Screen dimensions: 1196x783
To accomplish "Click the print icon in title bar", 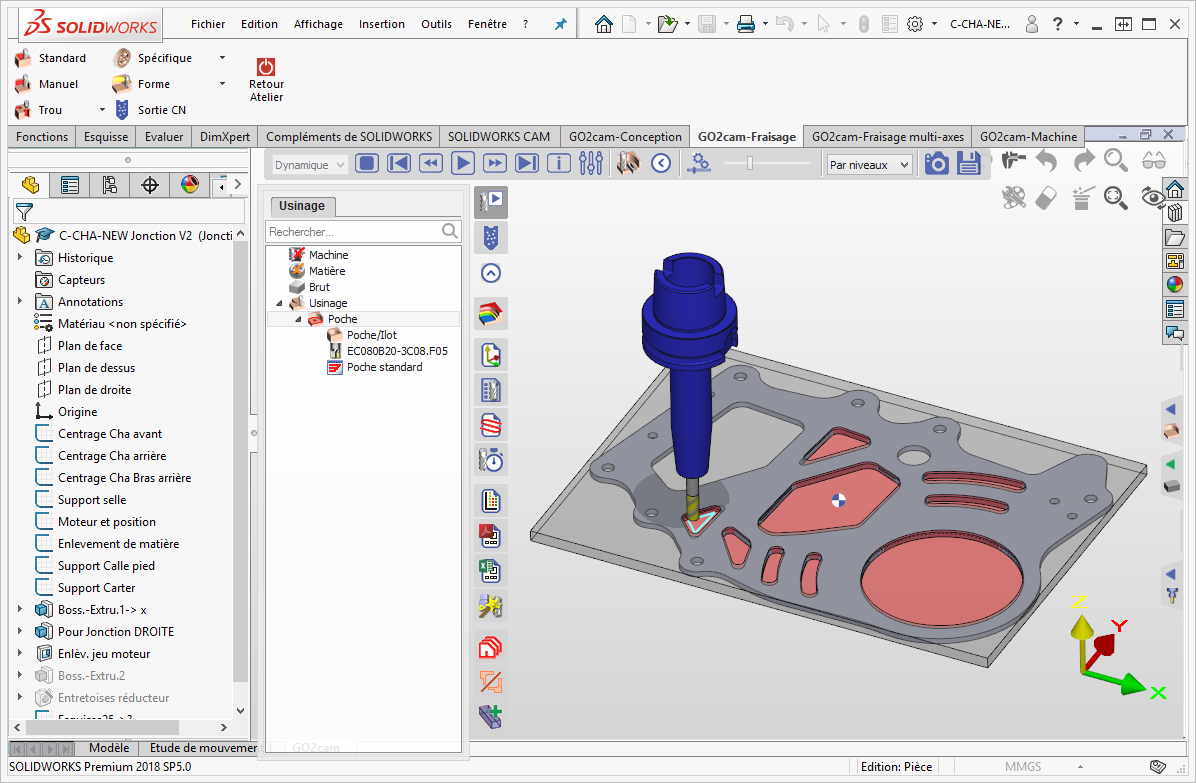I will point(746,24).
